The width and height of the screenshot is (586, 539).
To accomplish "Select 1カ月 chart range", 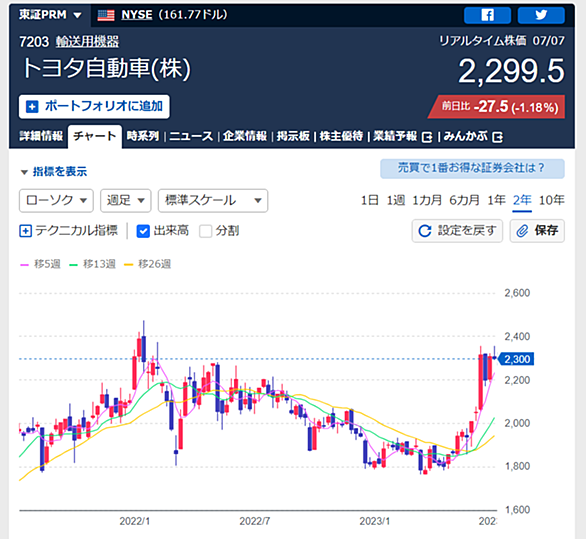I will (427, 200).
